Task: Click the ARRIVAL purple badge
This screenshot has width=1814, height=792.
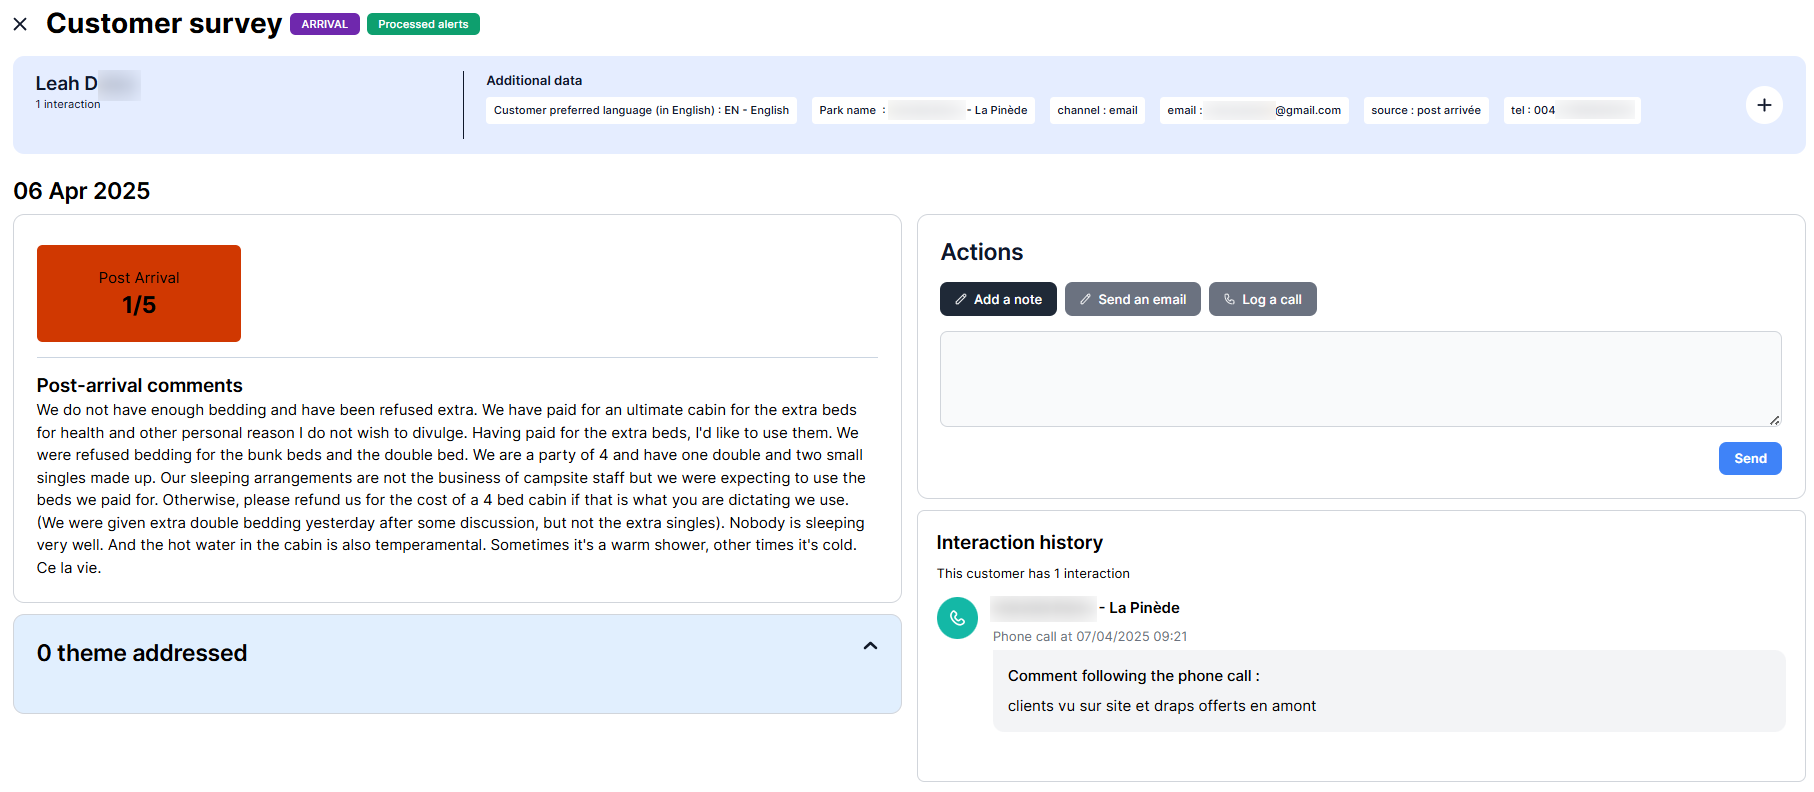Action: (324, 24)
